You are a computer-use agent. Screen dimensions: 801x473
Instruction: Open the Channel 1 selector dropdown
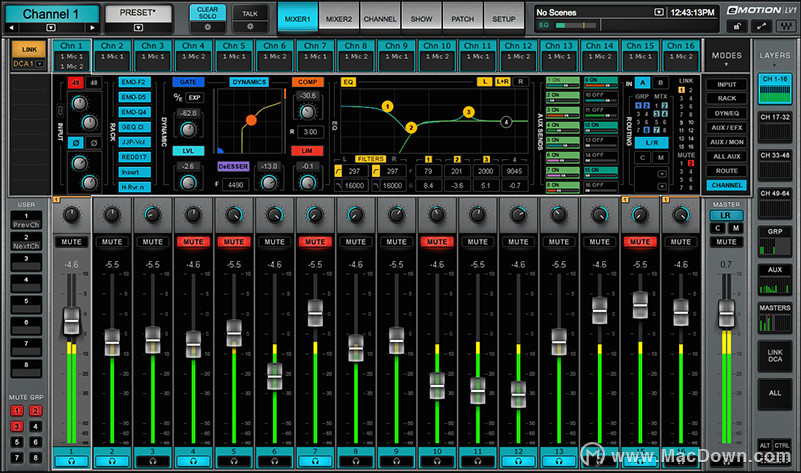(51, 28)
